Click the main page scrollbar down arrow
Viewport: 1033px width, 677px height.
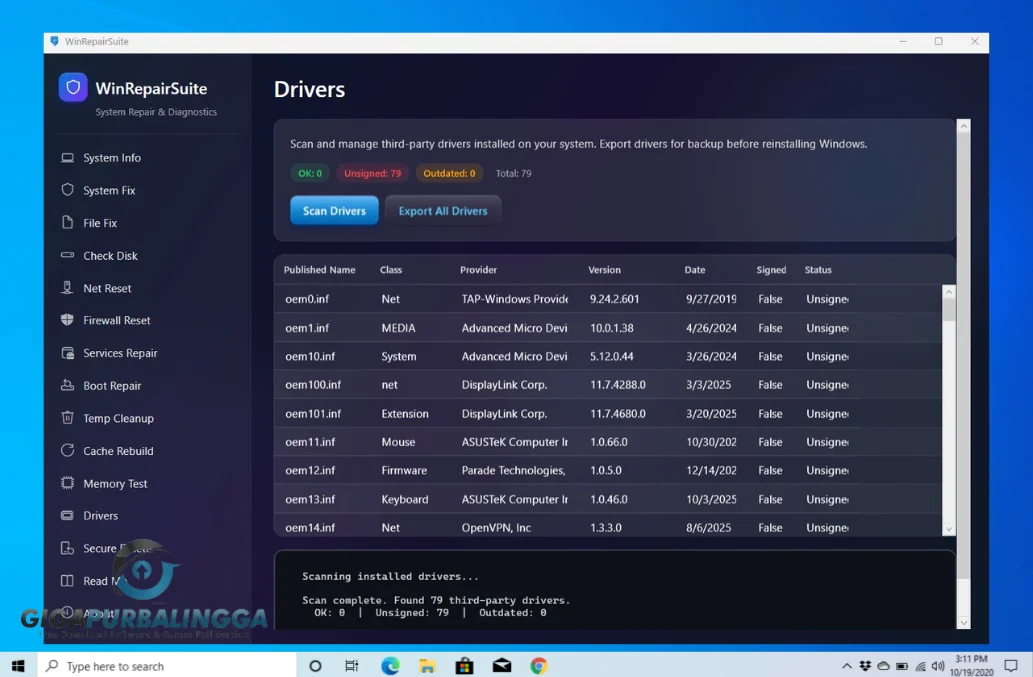coord(963,622)
